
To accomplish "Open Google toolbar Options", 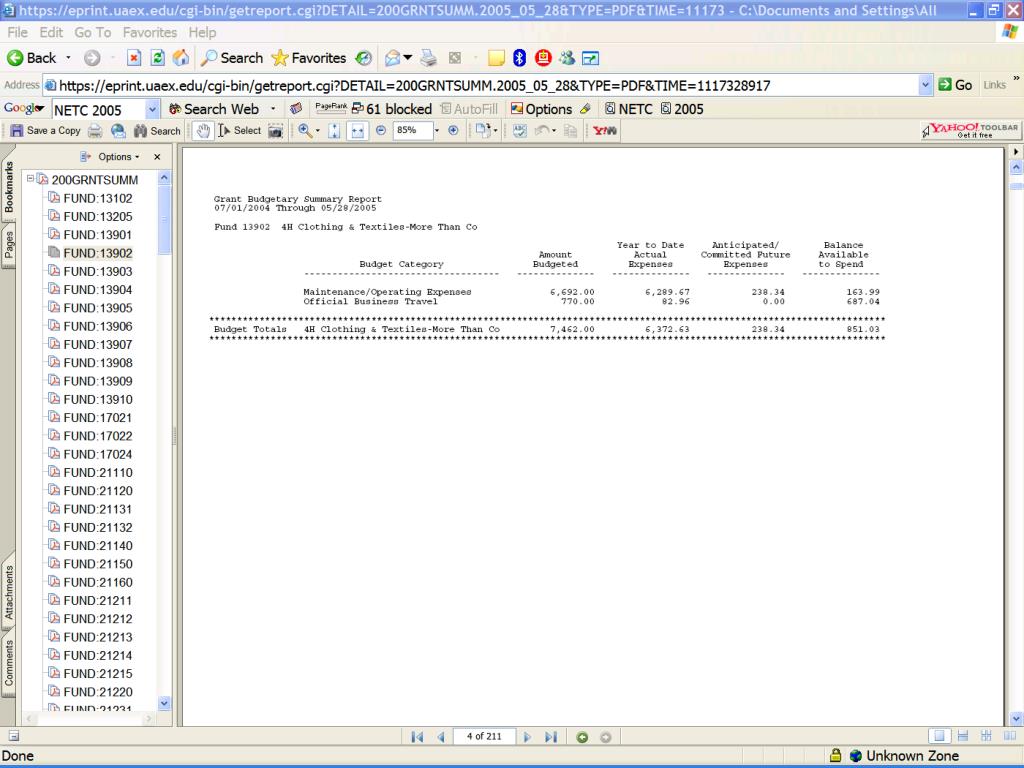I will pyautogui.click(x=541, y=109).
